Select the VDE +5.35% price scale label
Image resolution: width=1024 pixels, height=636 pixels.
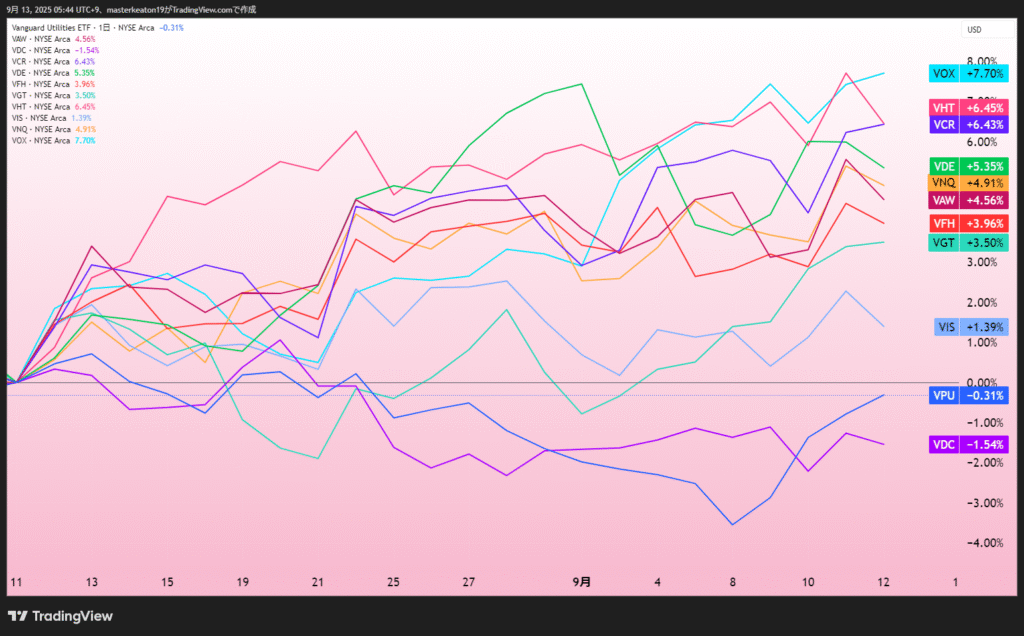click(968, 167)
